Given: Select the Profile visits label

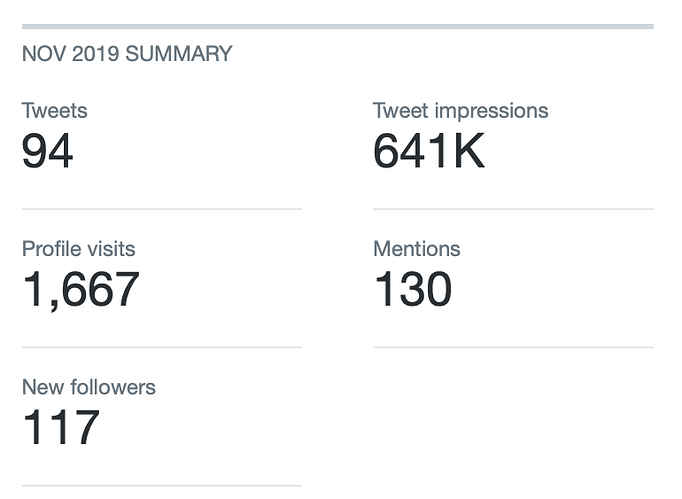Looking at the screenshot, I should tap(79, 249).
